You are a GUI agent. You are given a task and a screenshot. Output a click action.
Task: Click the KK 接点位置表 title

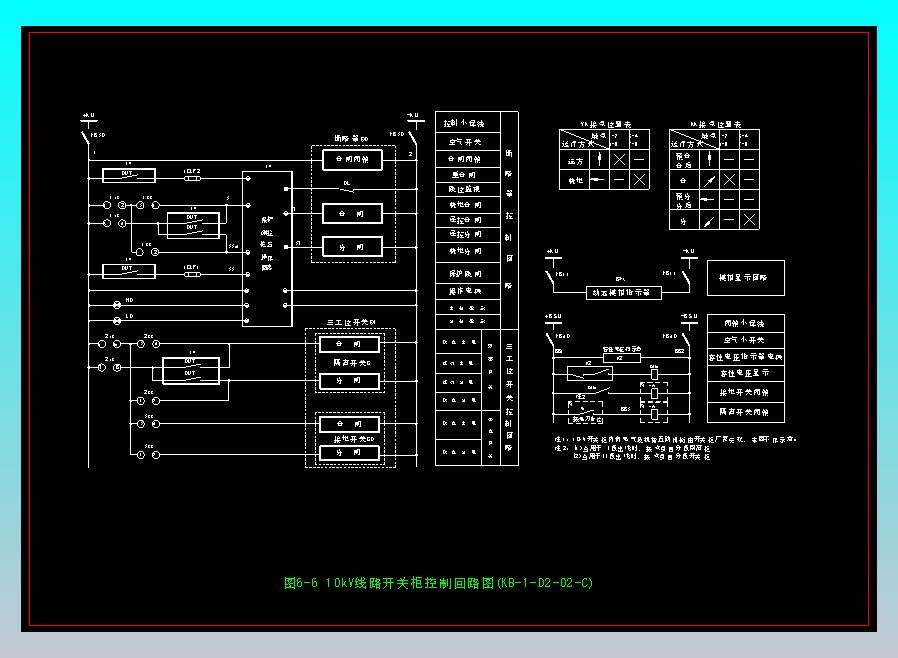(x=715, y=124)
